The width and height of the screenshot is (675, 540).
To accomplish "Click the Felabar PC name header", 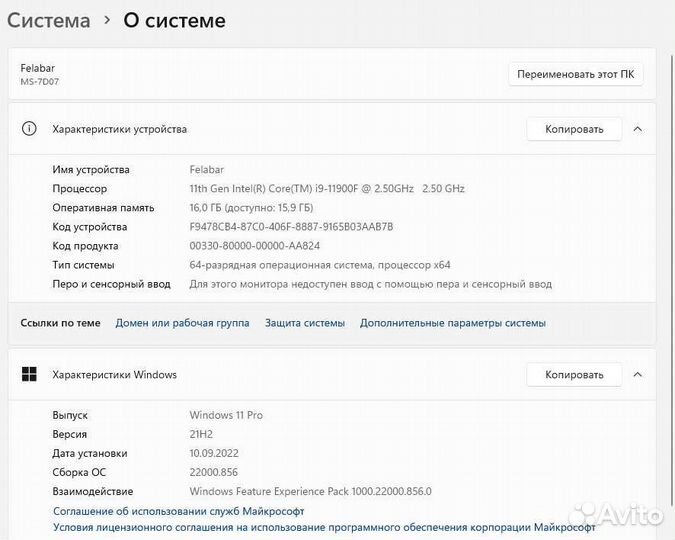I will coord(37,68).
